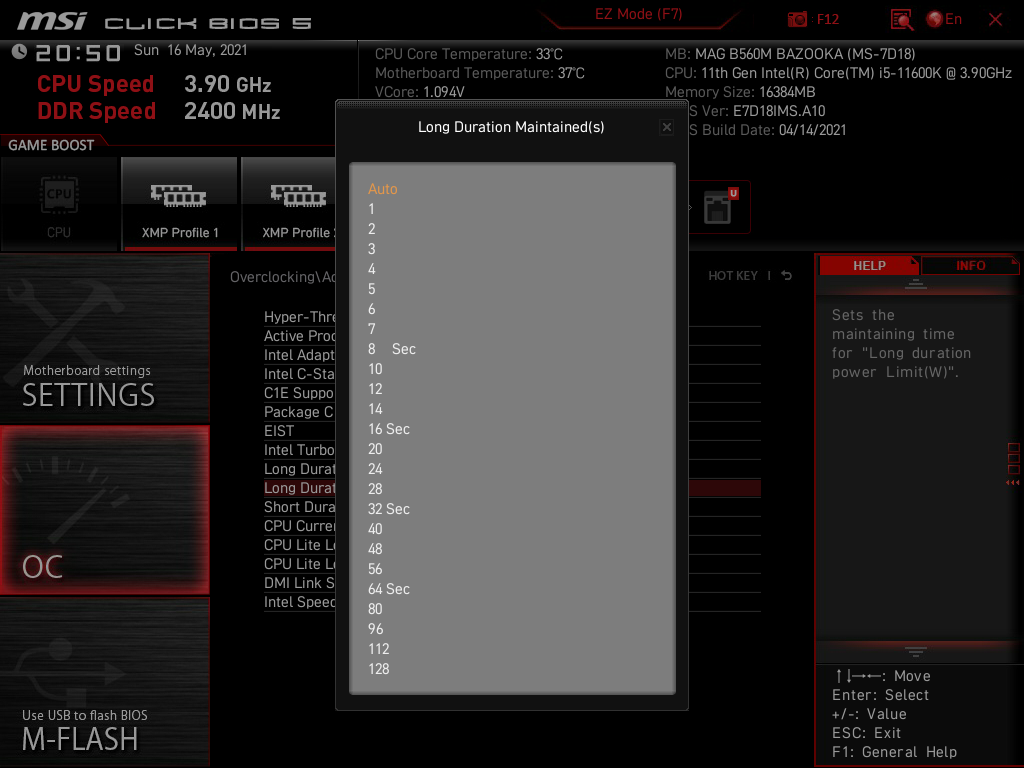Select Auto in the duration list
Image resolution: width=1024 pixels, height=768 pixels.
click(x=383, y=189)
